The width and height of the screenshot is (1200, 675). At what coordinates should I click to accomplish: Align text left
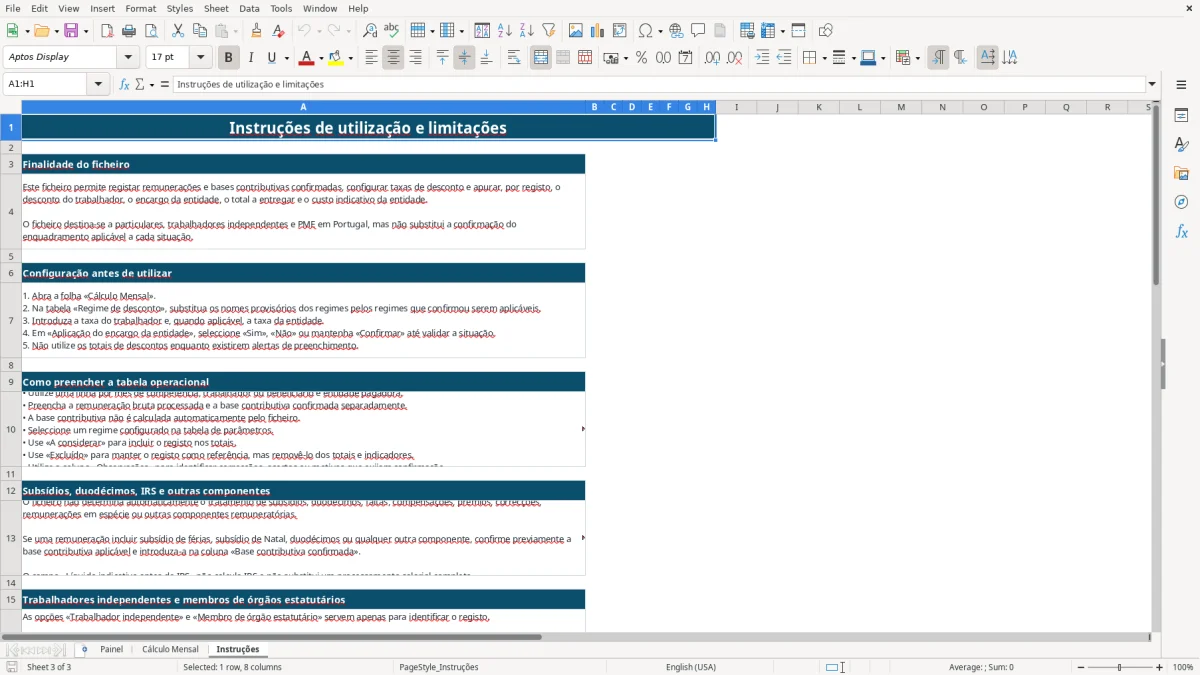tap(372, 58)
